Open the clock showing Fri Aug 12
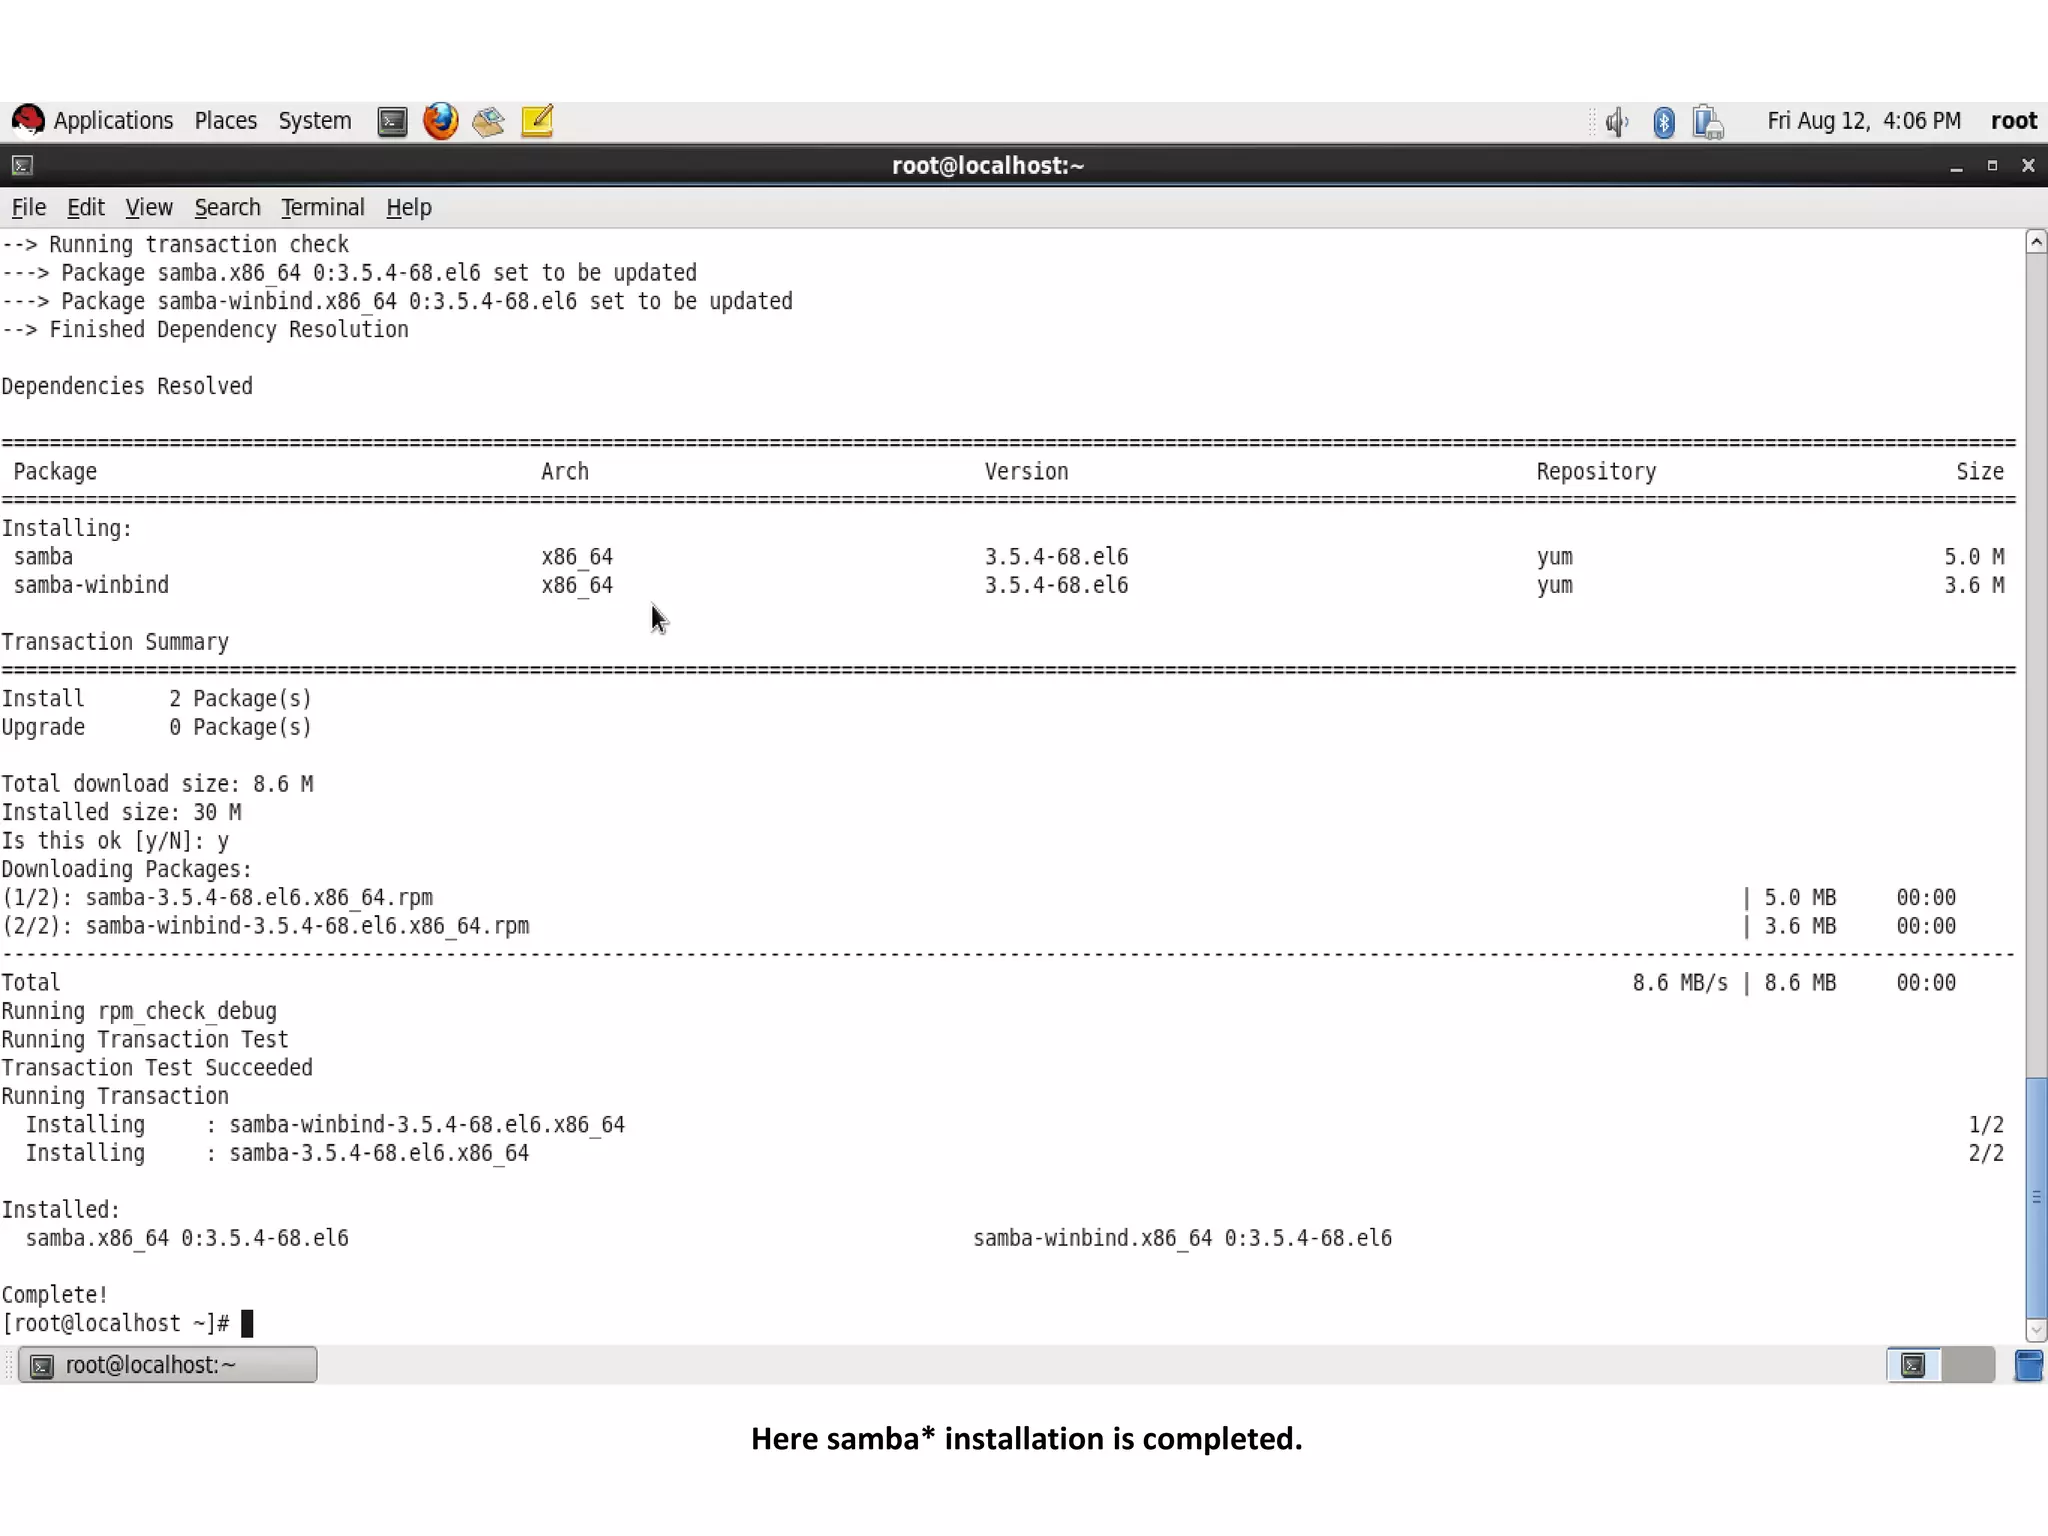The width and height of the screenshot is (2048, 1536). point(1864,121)
